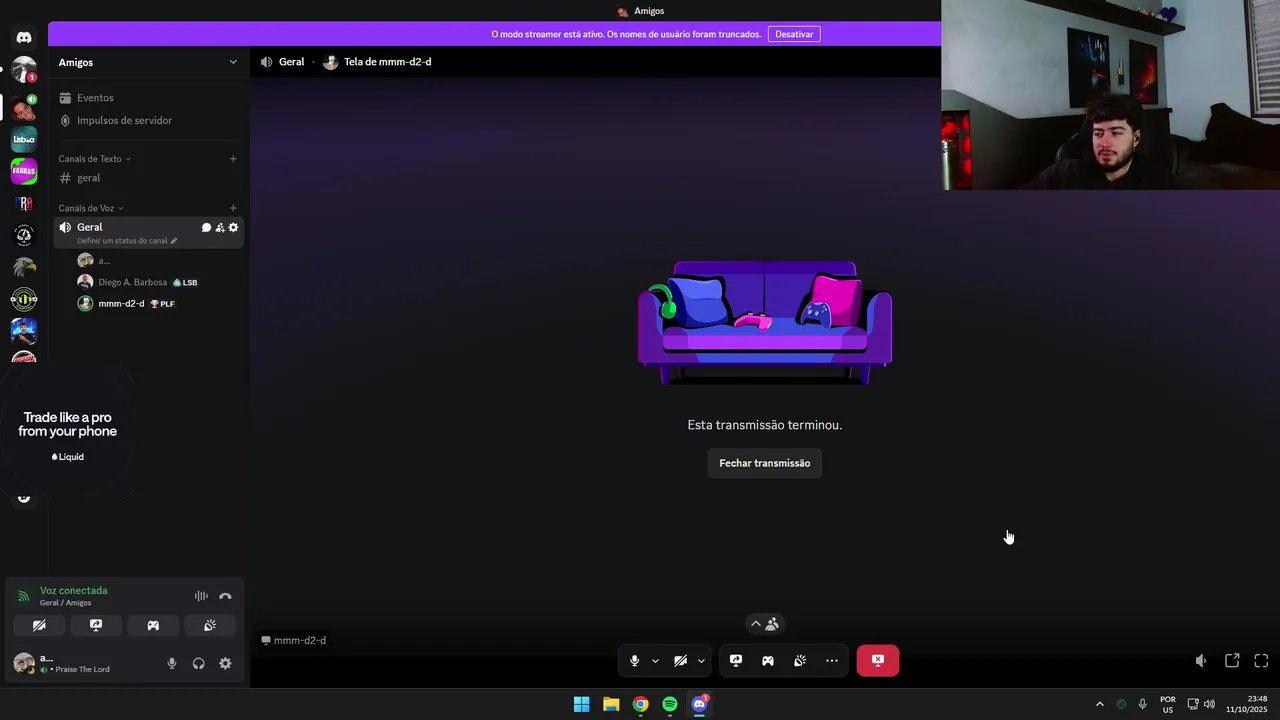Collapse the Canais de Voz category
The width and height of the screenshot is (1280, 720).
coord(91,208)
